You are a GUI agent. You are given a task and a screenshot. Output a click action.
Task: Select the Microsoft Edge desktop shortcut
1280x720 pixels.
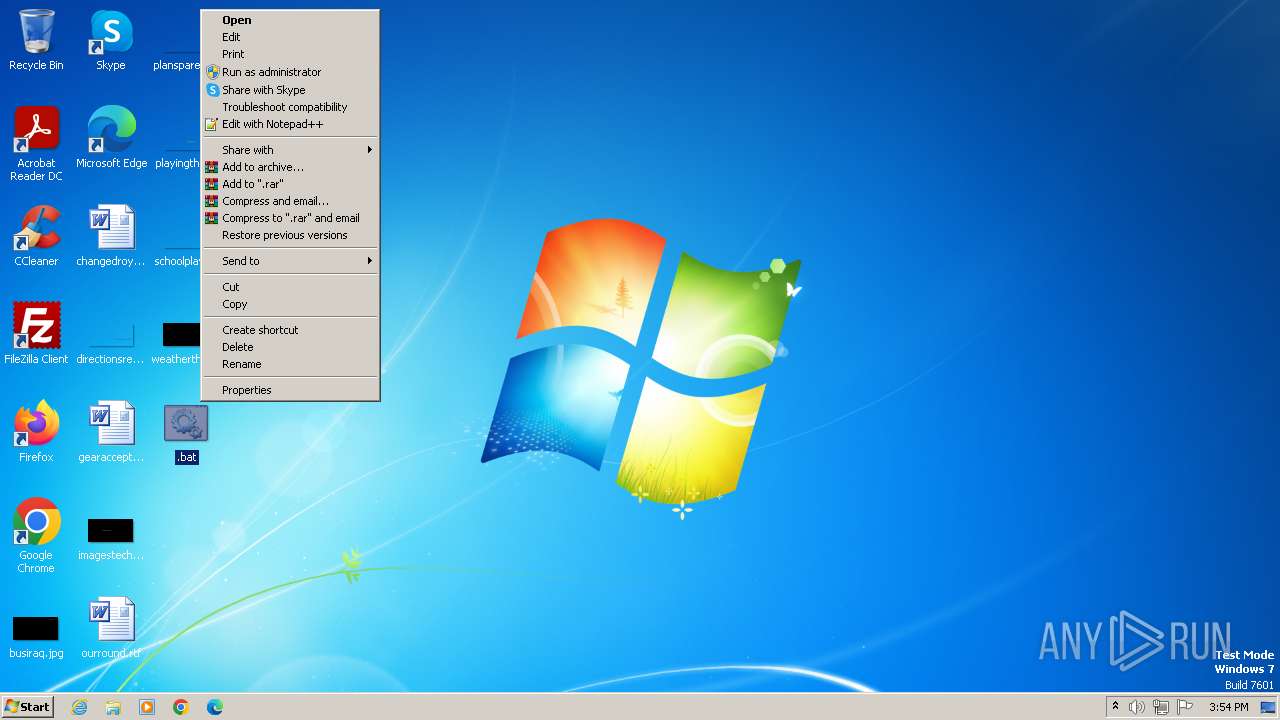111,138
